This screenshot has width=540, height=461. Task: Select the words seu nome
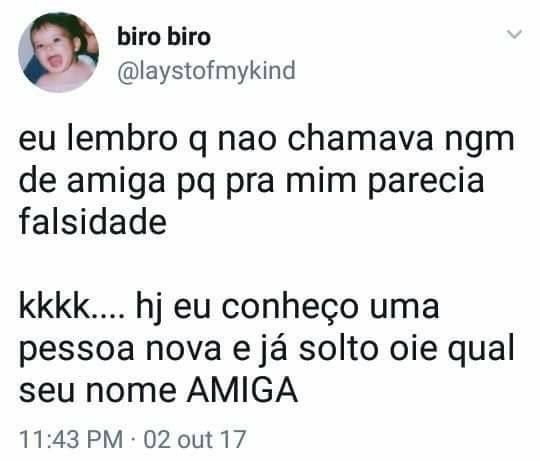click(x=97, y=392)
